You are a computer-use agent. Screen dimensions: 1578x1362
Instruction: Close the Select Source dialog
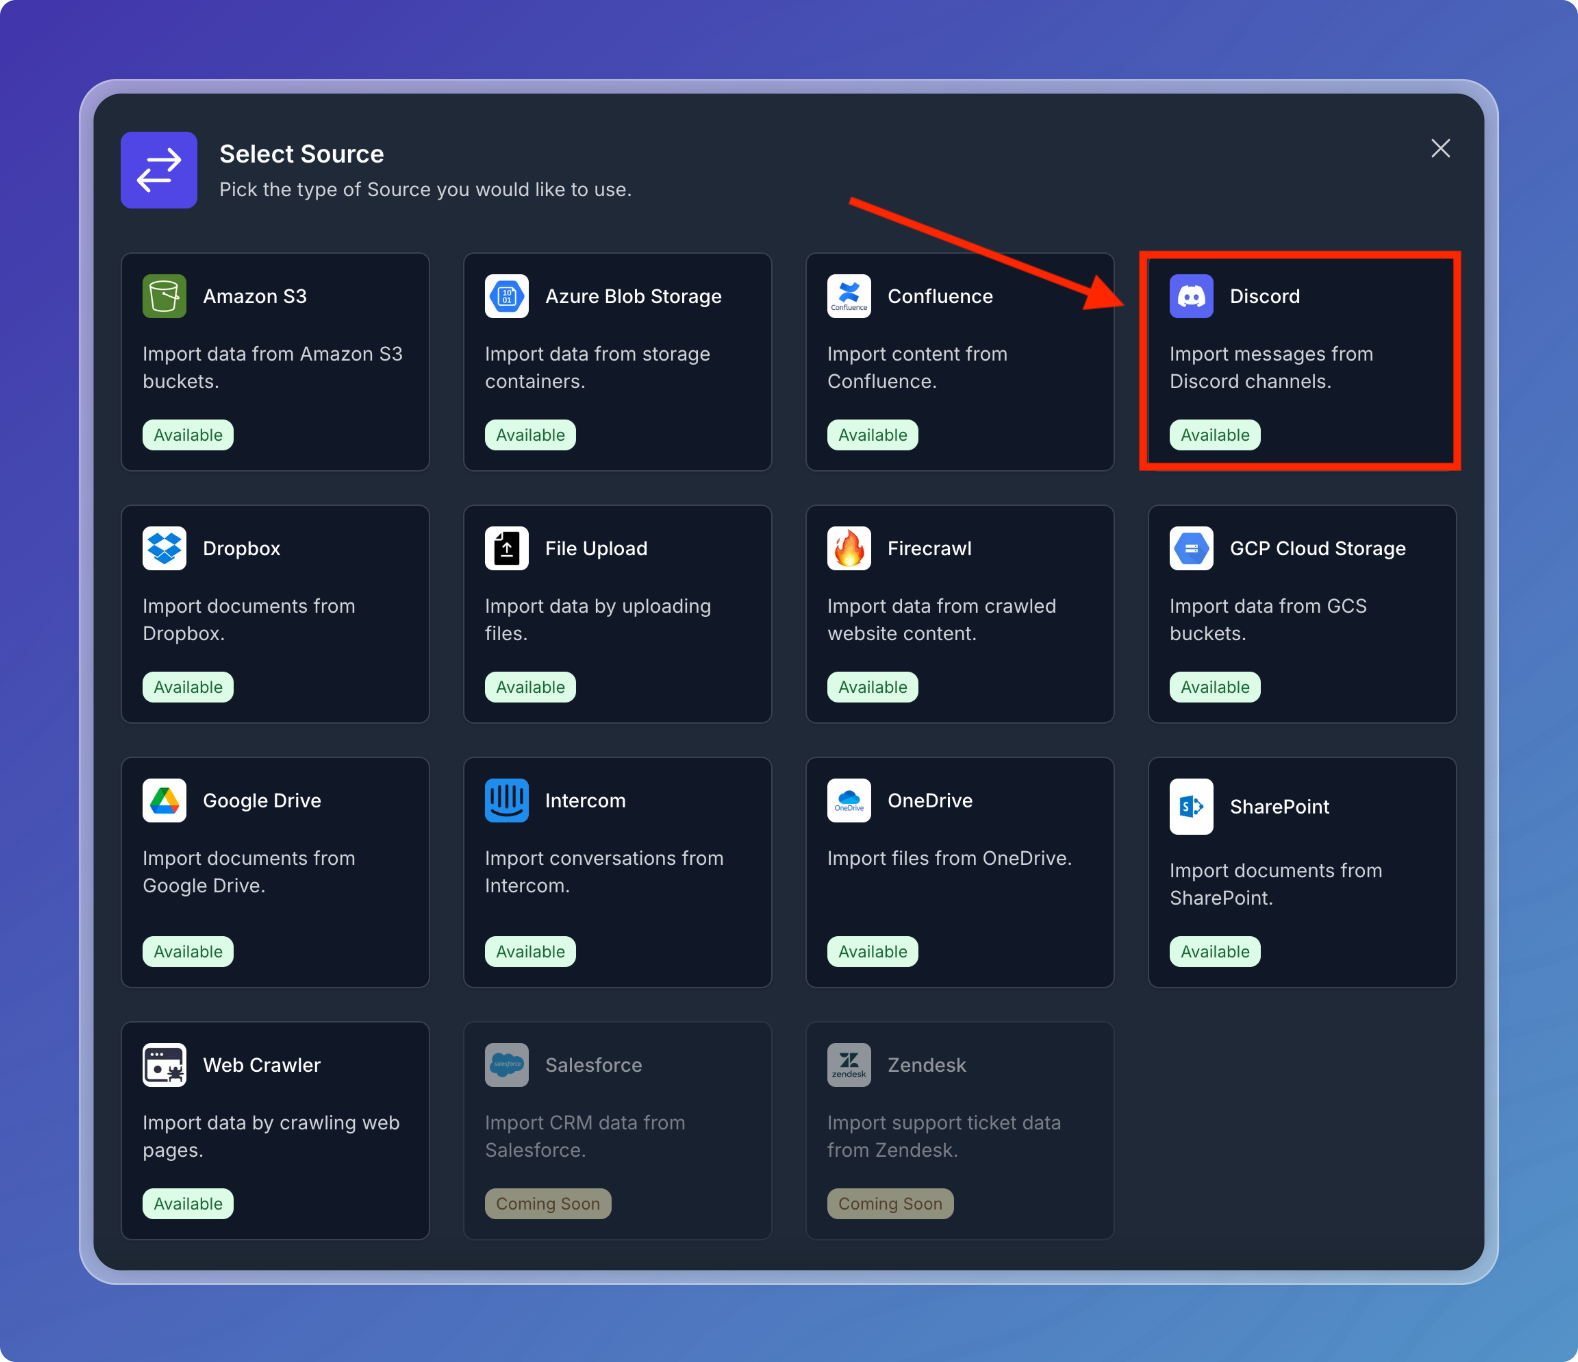click(1440, 148)
